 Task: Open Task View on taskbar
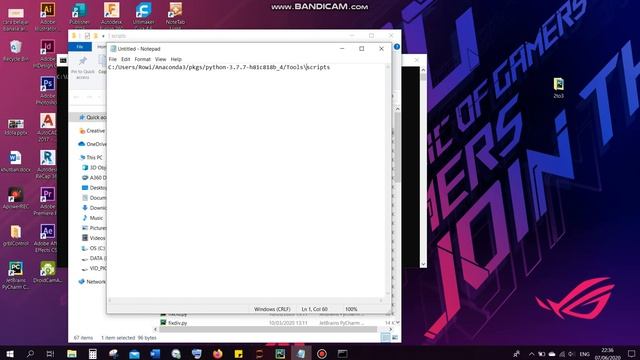pos(50,353)
